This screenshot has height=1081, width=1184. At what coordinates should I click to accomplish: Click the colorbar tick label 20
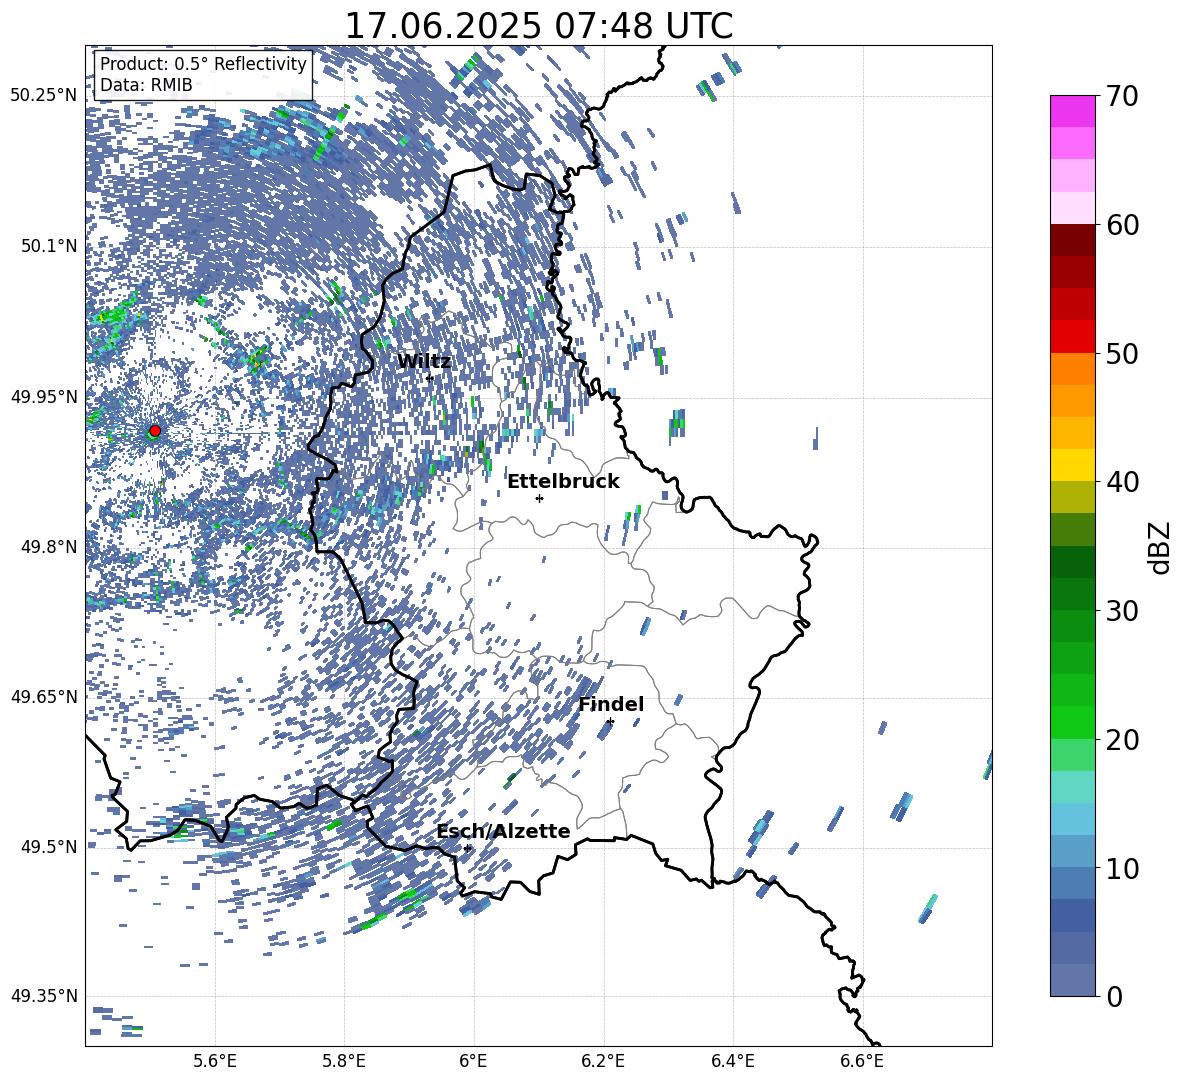tap(1122, 740)
